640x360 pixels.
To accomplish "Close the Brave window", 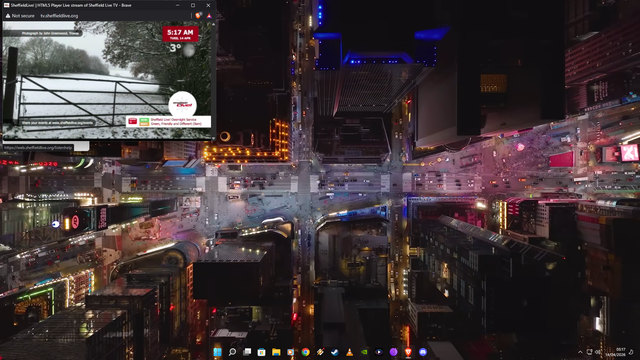I will pos(208,5).
